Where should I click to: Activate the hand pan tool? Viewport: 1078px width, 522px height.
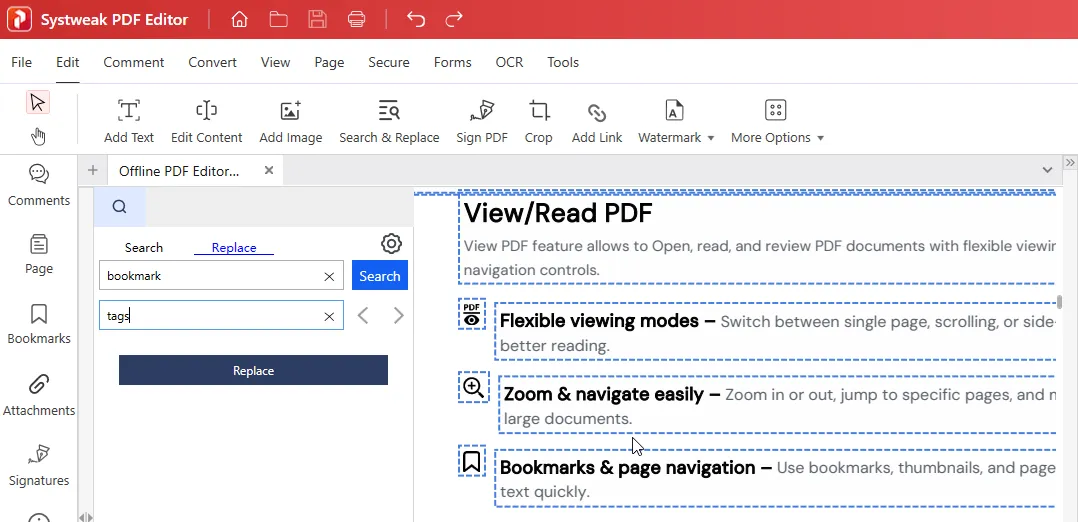38,136
